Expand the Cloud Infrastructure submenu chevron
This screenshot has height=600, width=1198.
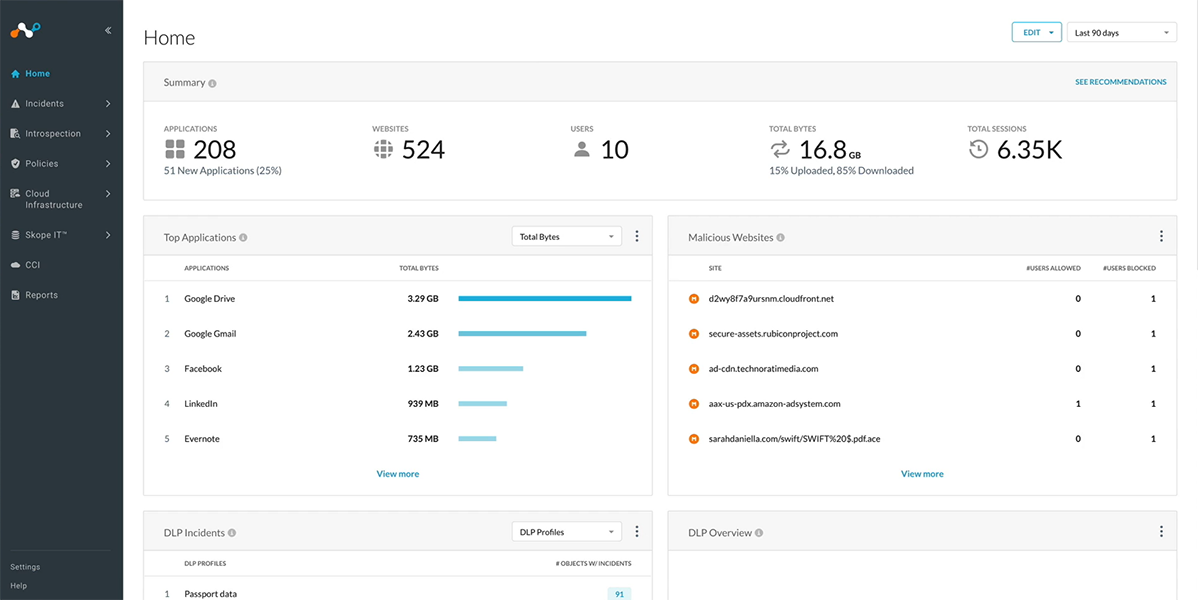[108, 194]
